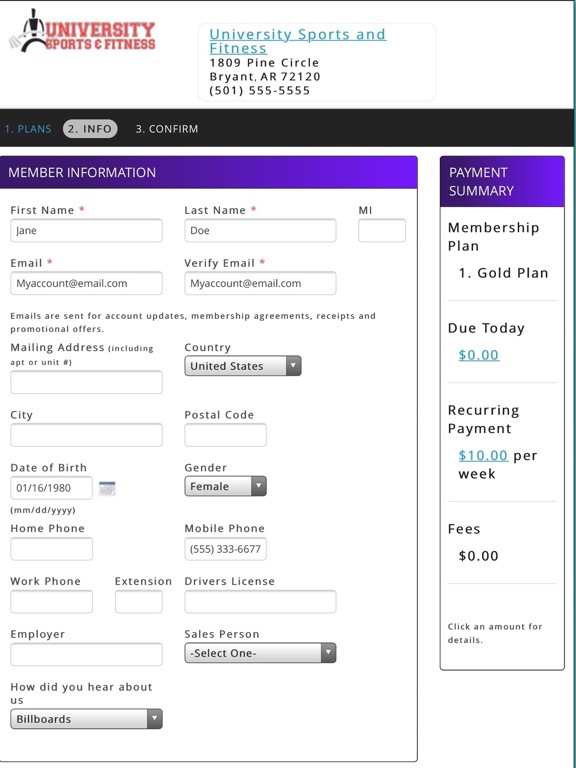Click the Drivers License field

click(260, 601)
